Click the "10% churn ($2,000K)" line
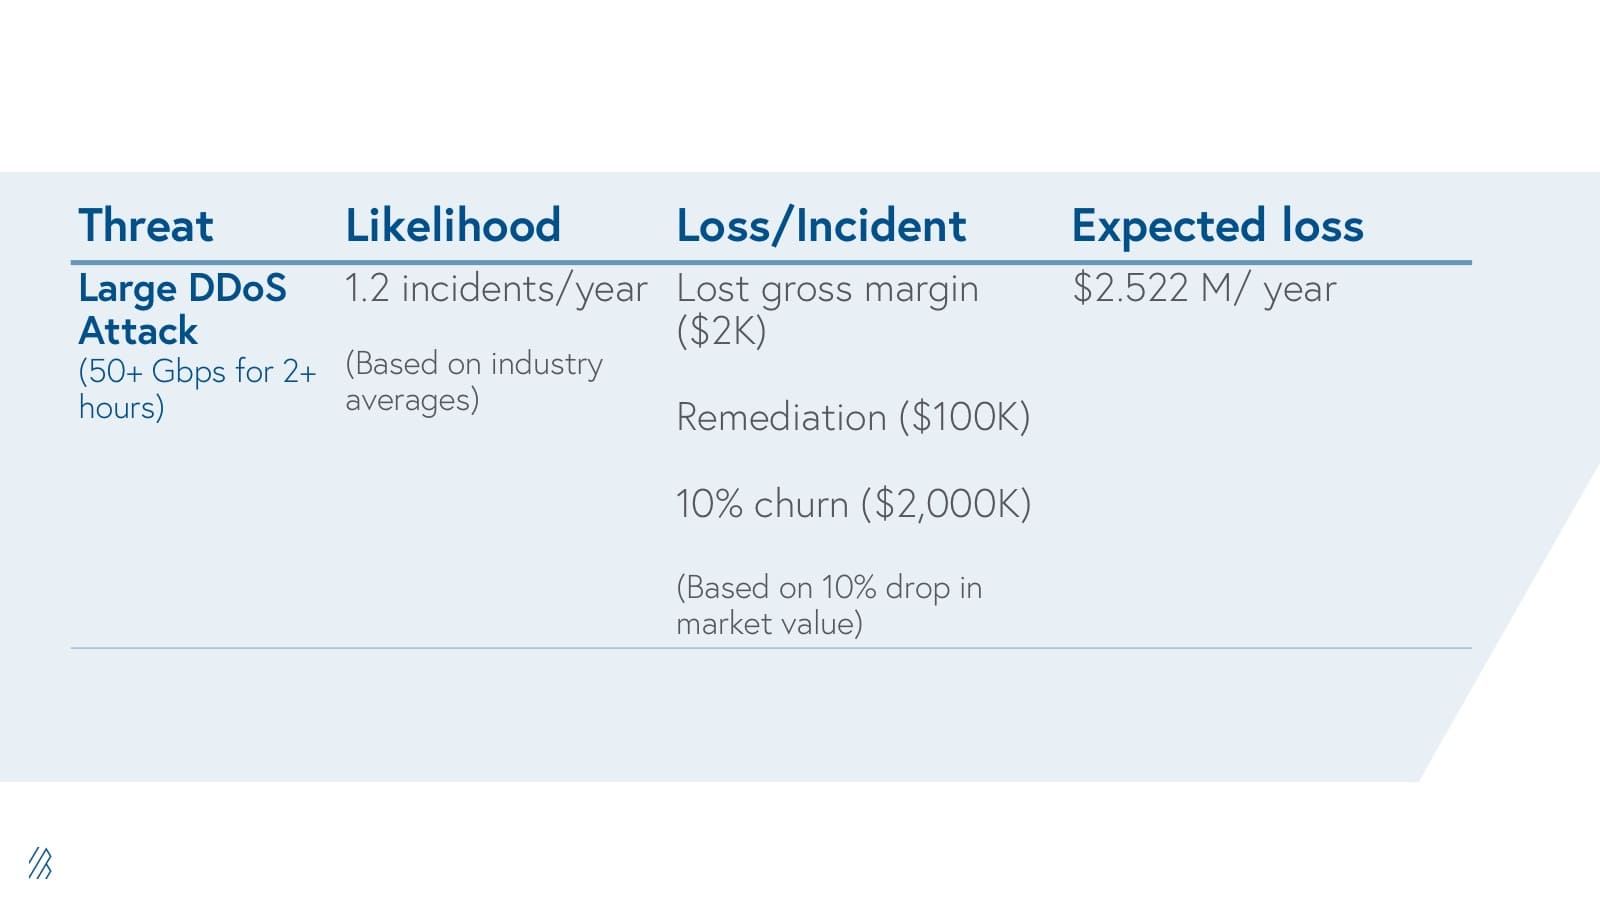 coord(853,504)
